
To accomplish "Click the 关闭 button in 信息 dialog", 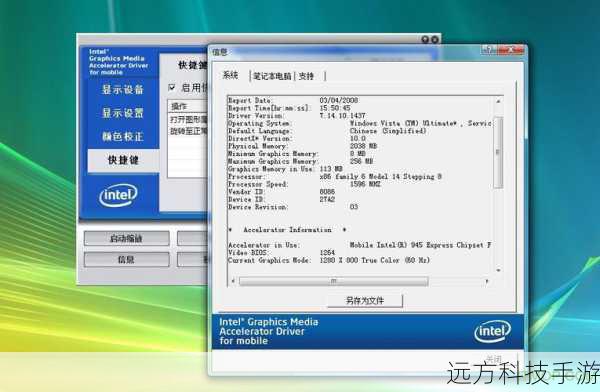I will point(493,359).
